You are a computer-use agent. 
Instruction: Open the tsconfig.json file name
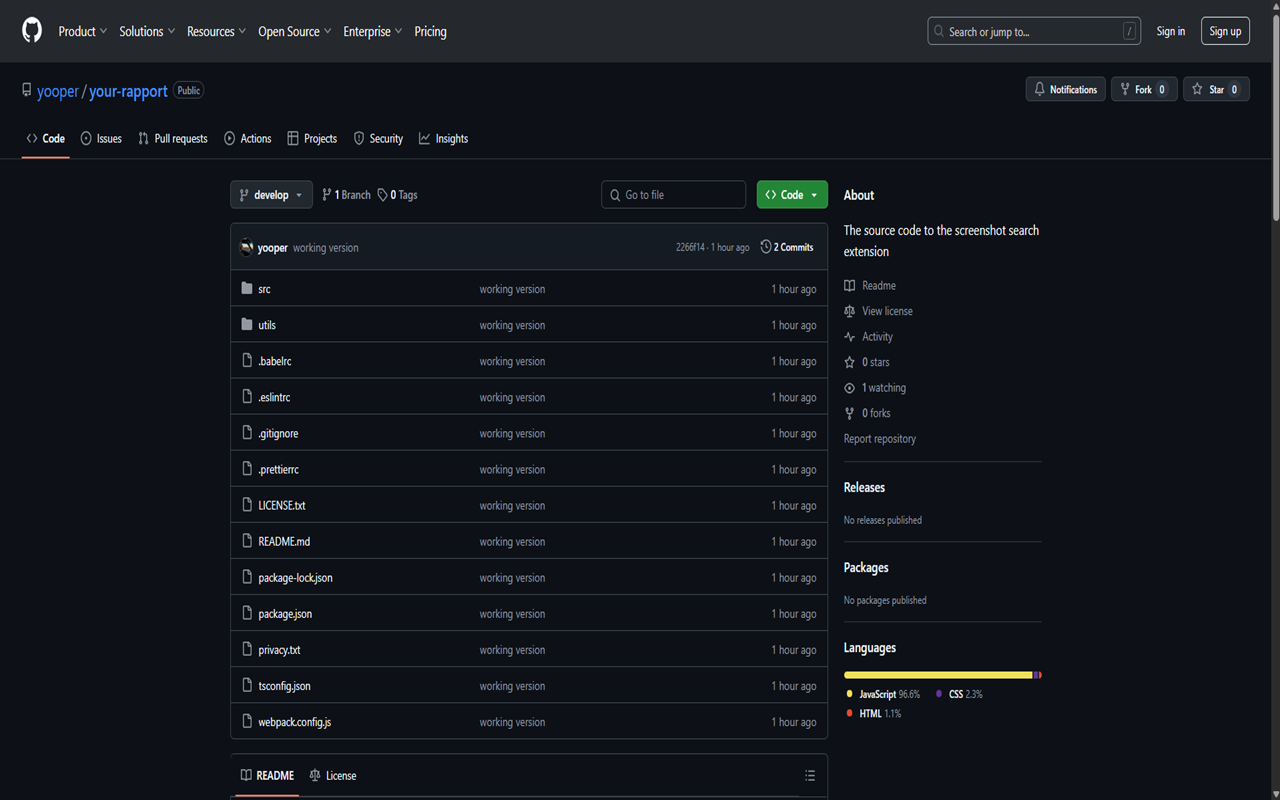coord(284,686)
